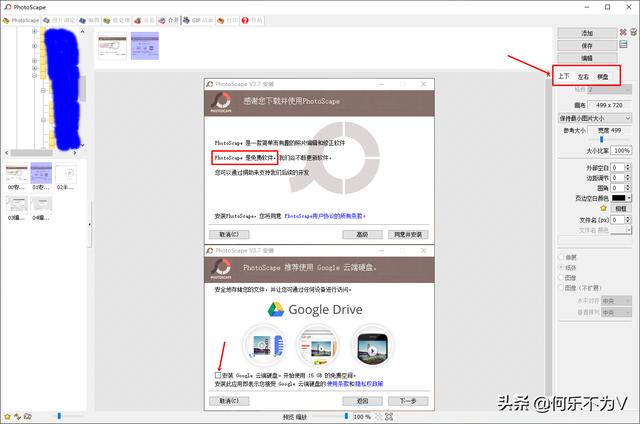This screenshot has width=640, height=424.
Task: Click the 相框 frame button
Action: pyautogui.click(x=621, y=209)
